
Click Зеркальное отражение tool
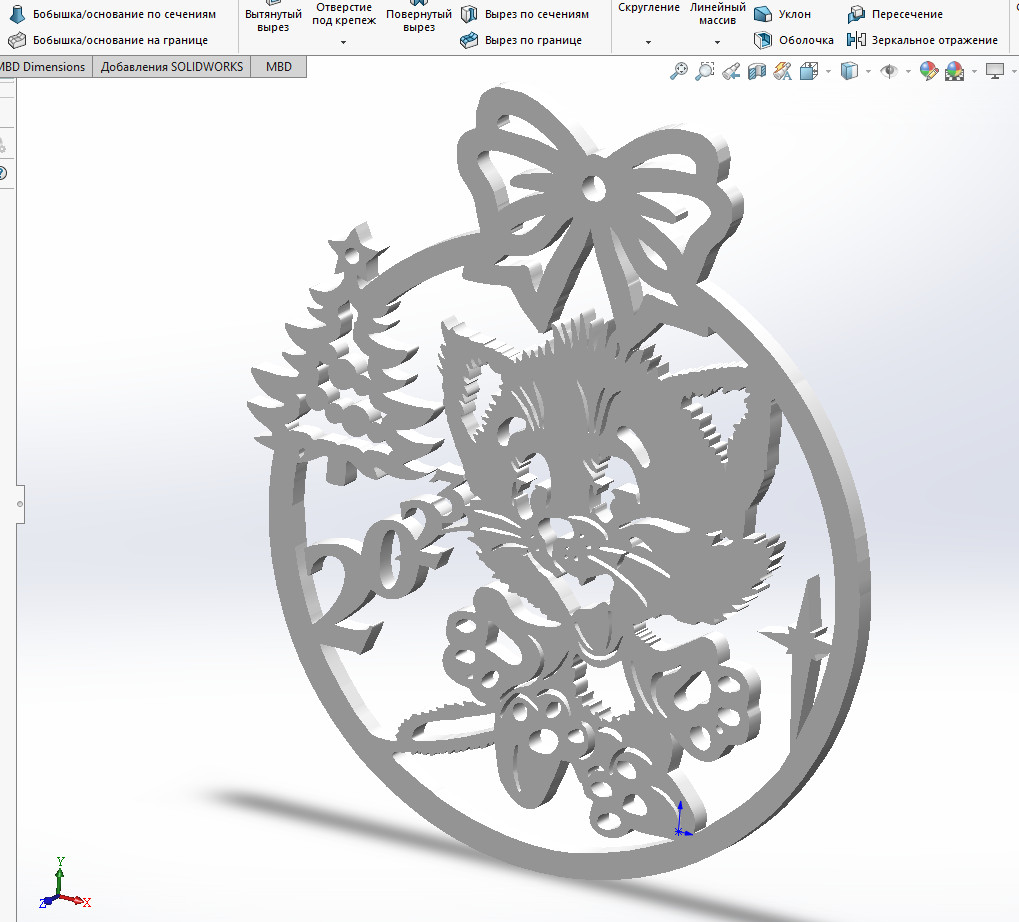pyautogui.click(x=922, y=40)
